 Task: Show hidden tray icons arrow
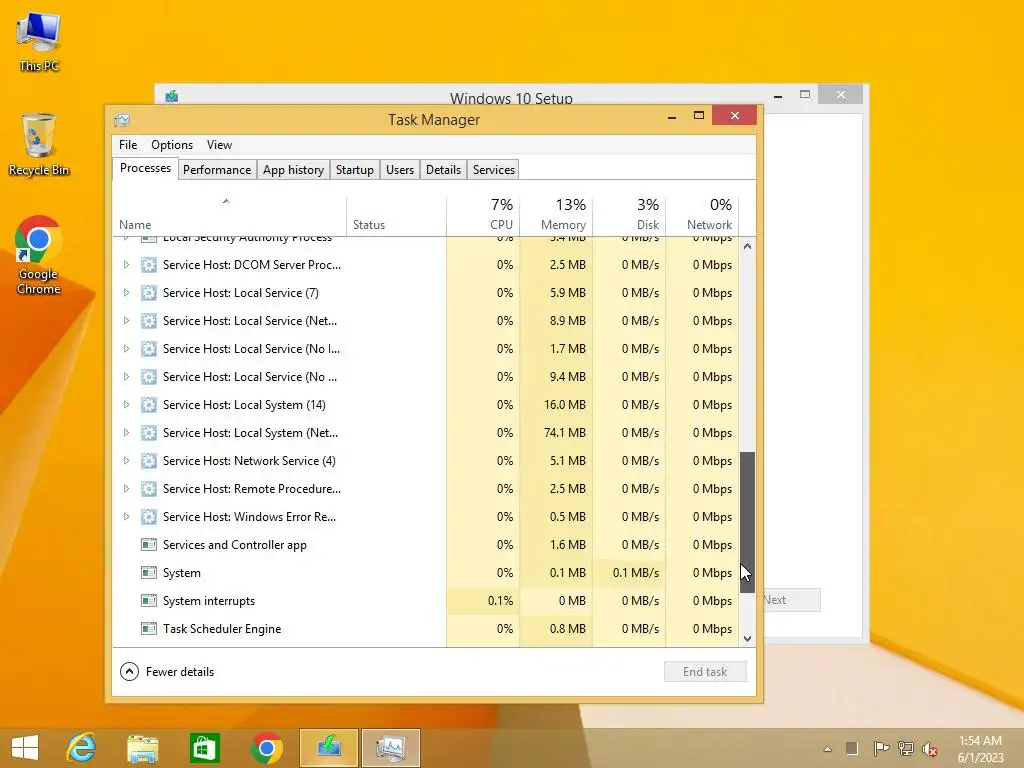(827, 749)
